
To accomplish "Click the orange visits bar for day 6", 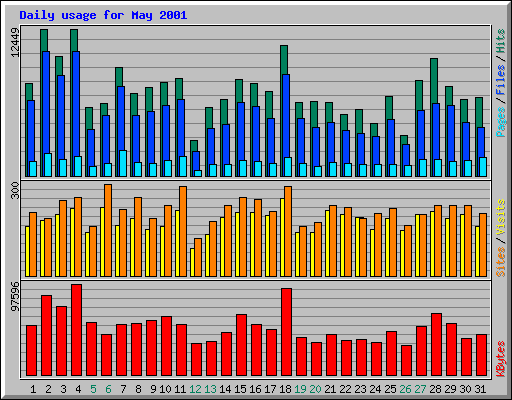I will 108,230.
